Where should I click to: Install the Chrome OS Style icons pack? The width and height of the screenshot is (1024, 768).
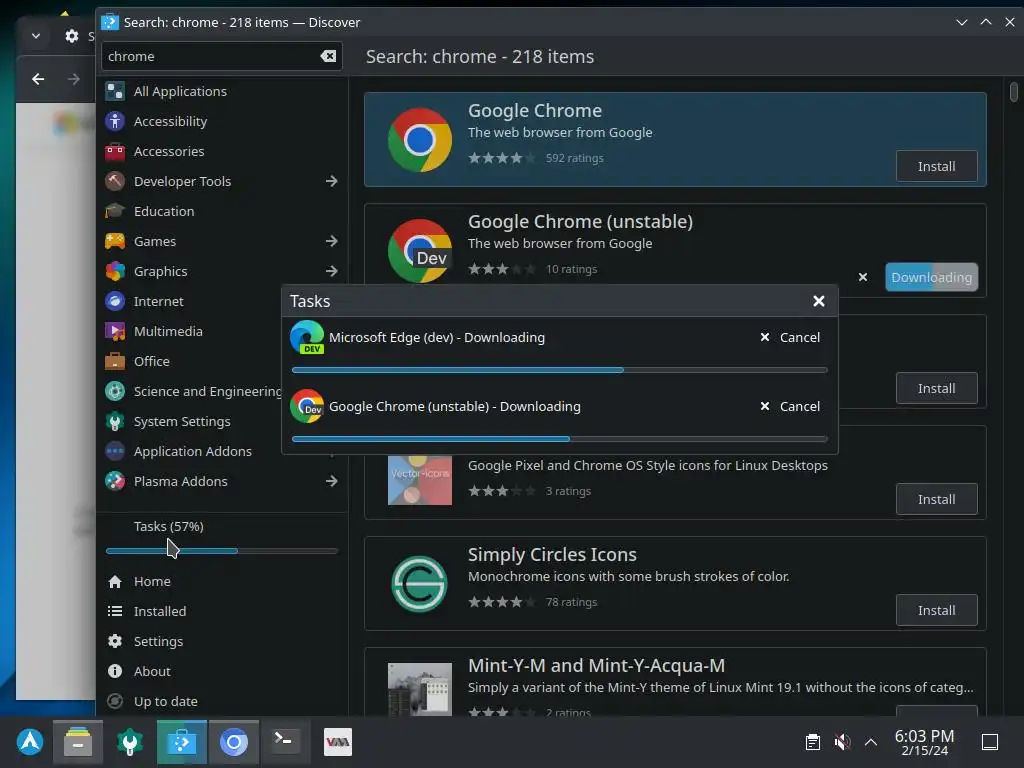click(x=936, y=500)
